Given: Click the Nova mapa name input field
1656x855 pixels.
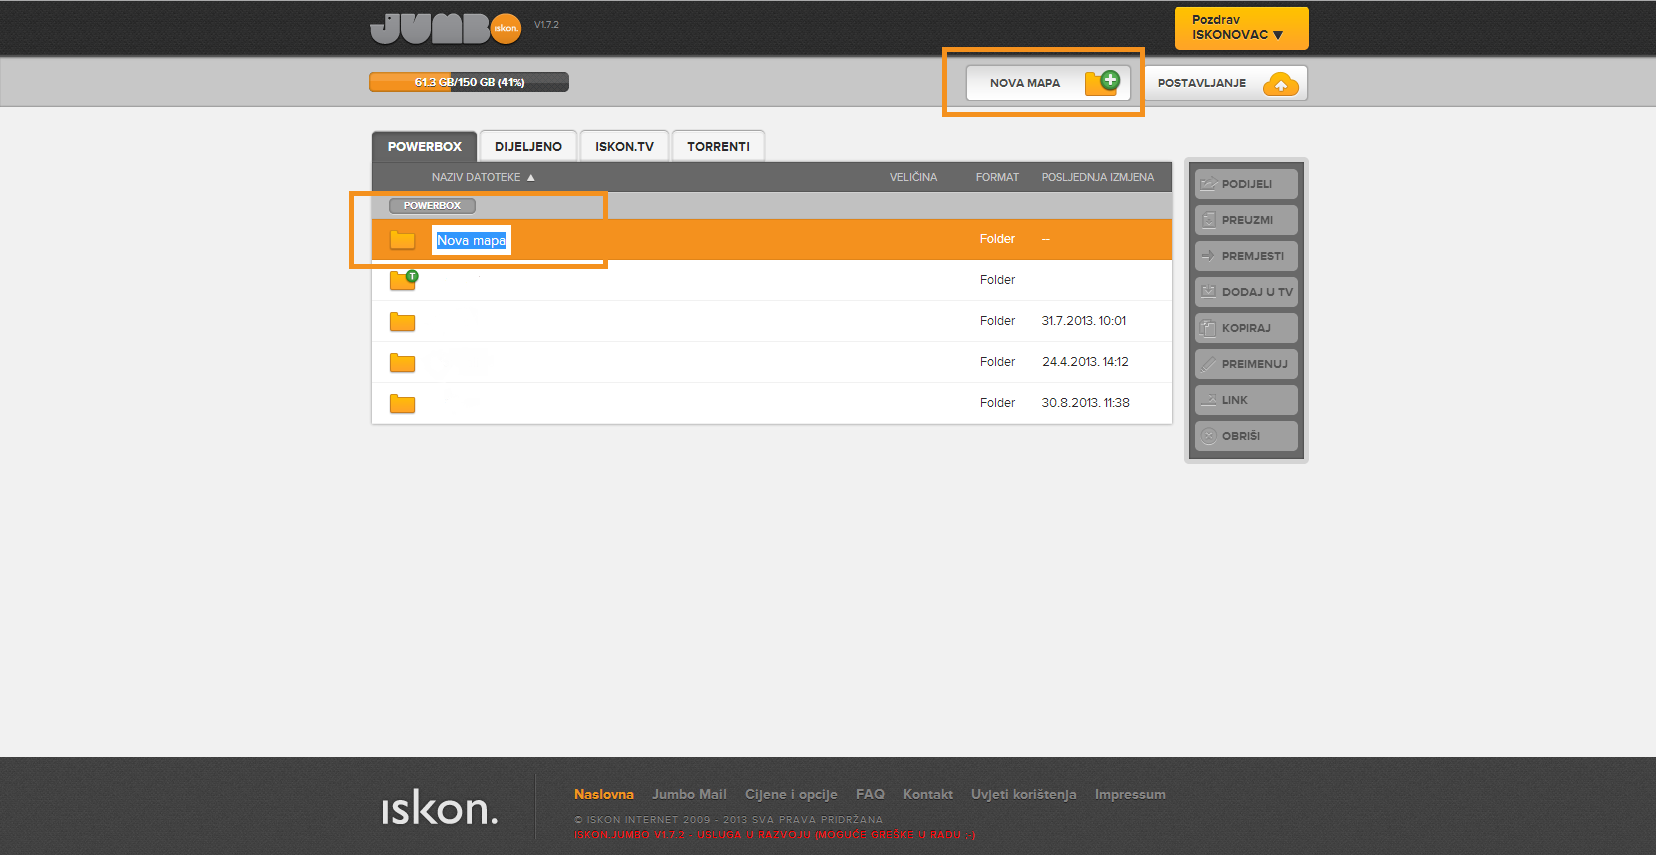Looking at the screenshot, I should tap(471, 240).
